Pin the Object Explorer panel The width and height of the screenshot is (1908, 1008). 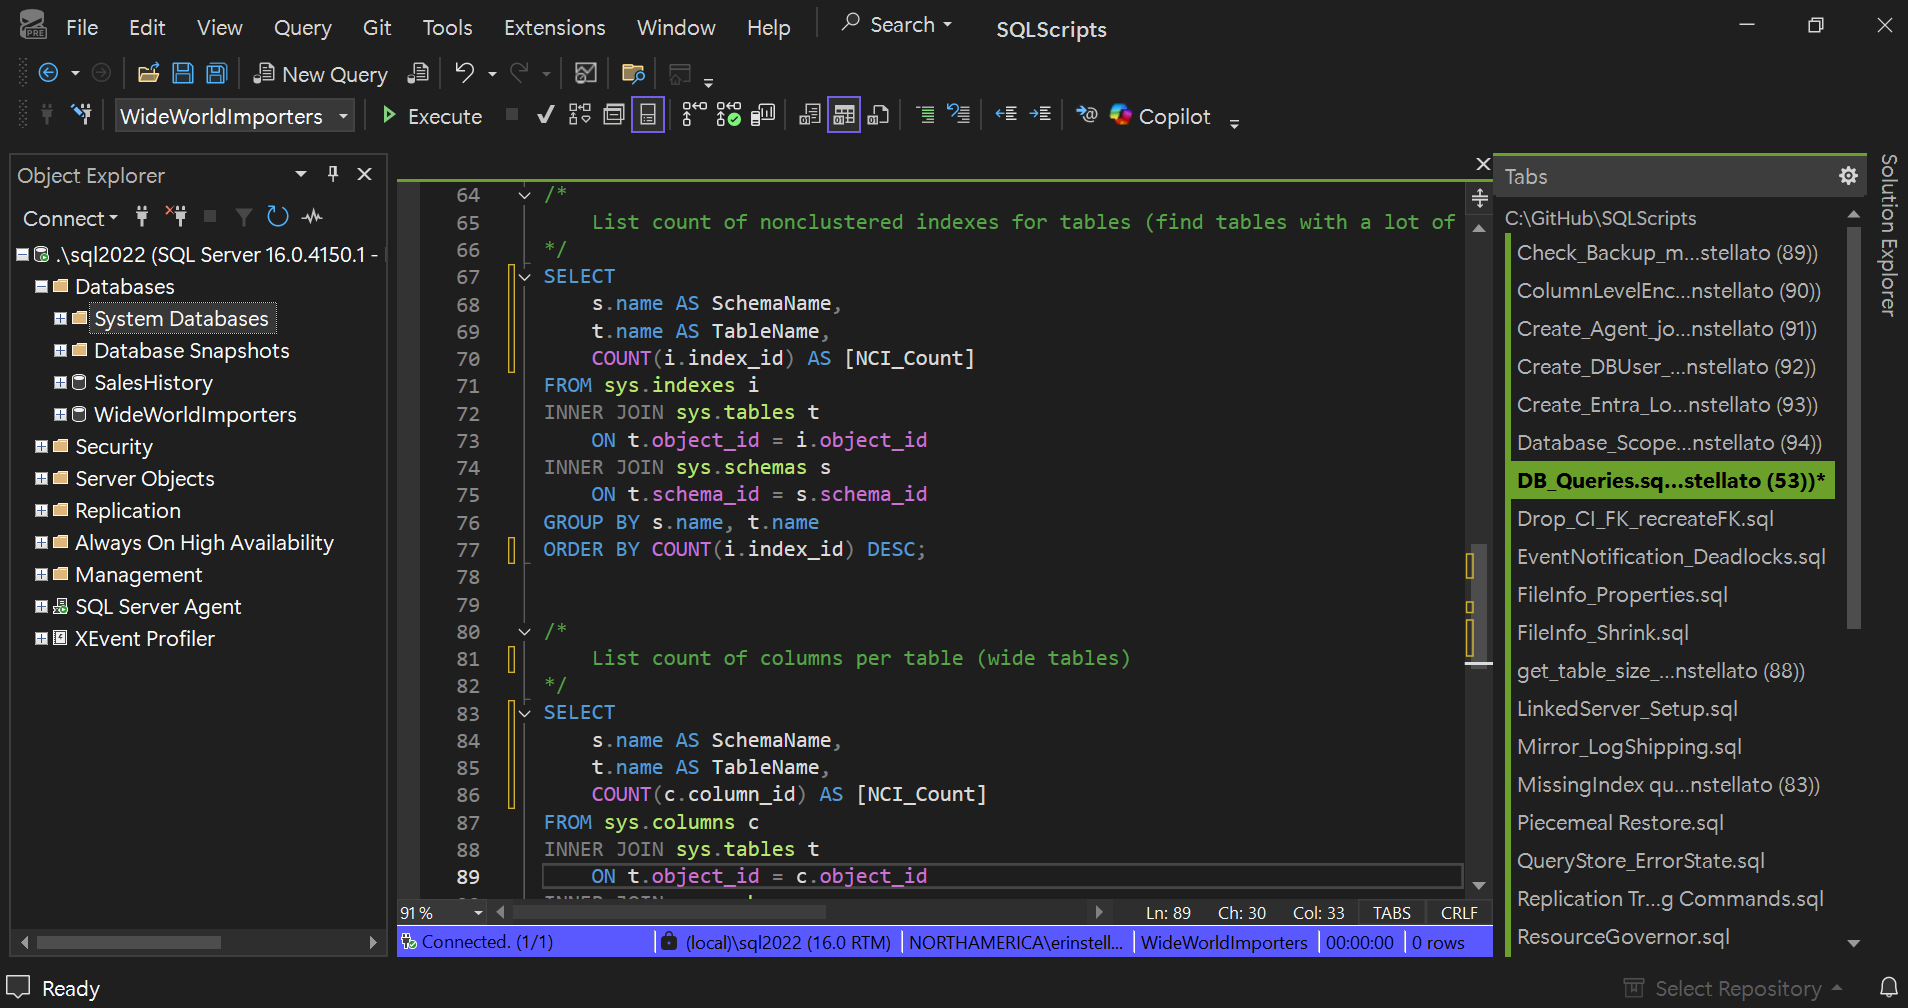333,174
